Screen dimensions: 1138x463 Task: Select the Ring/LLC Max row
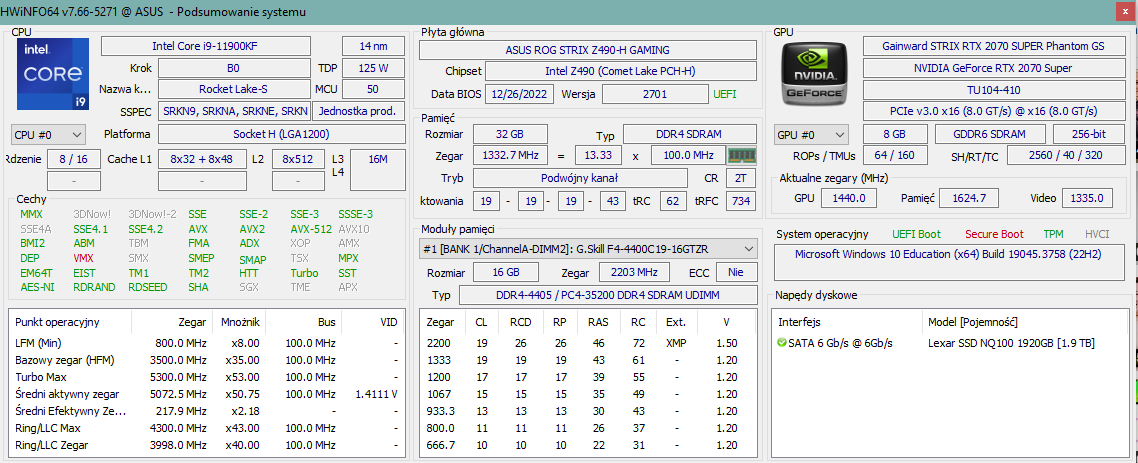207,428
